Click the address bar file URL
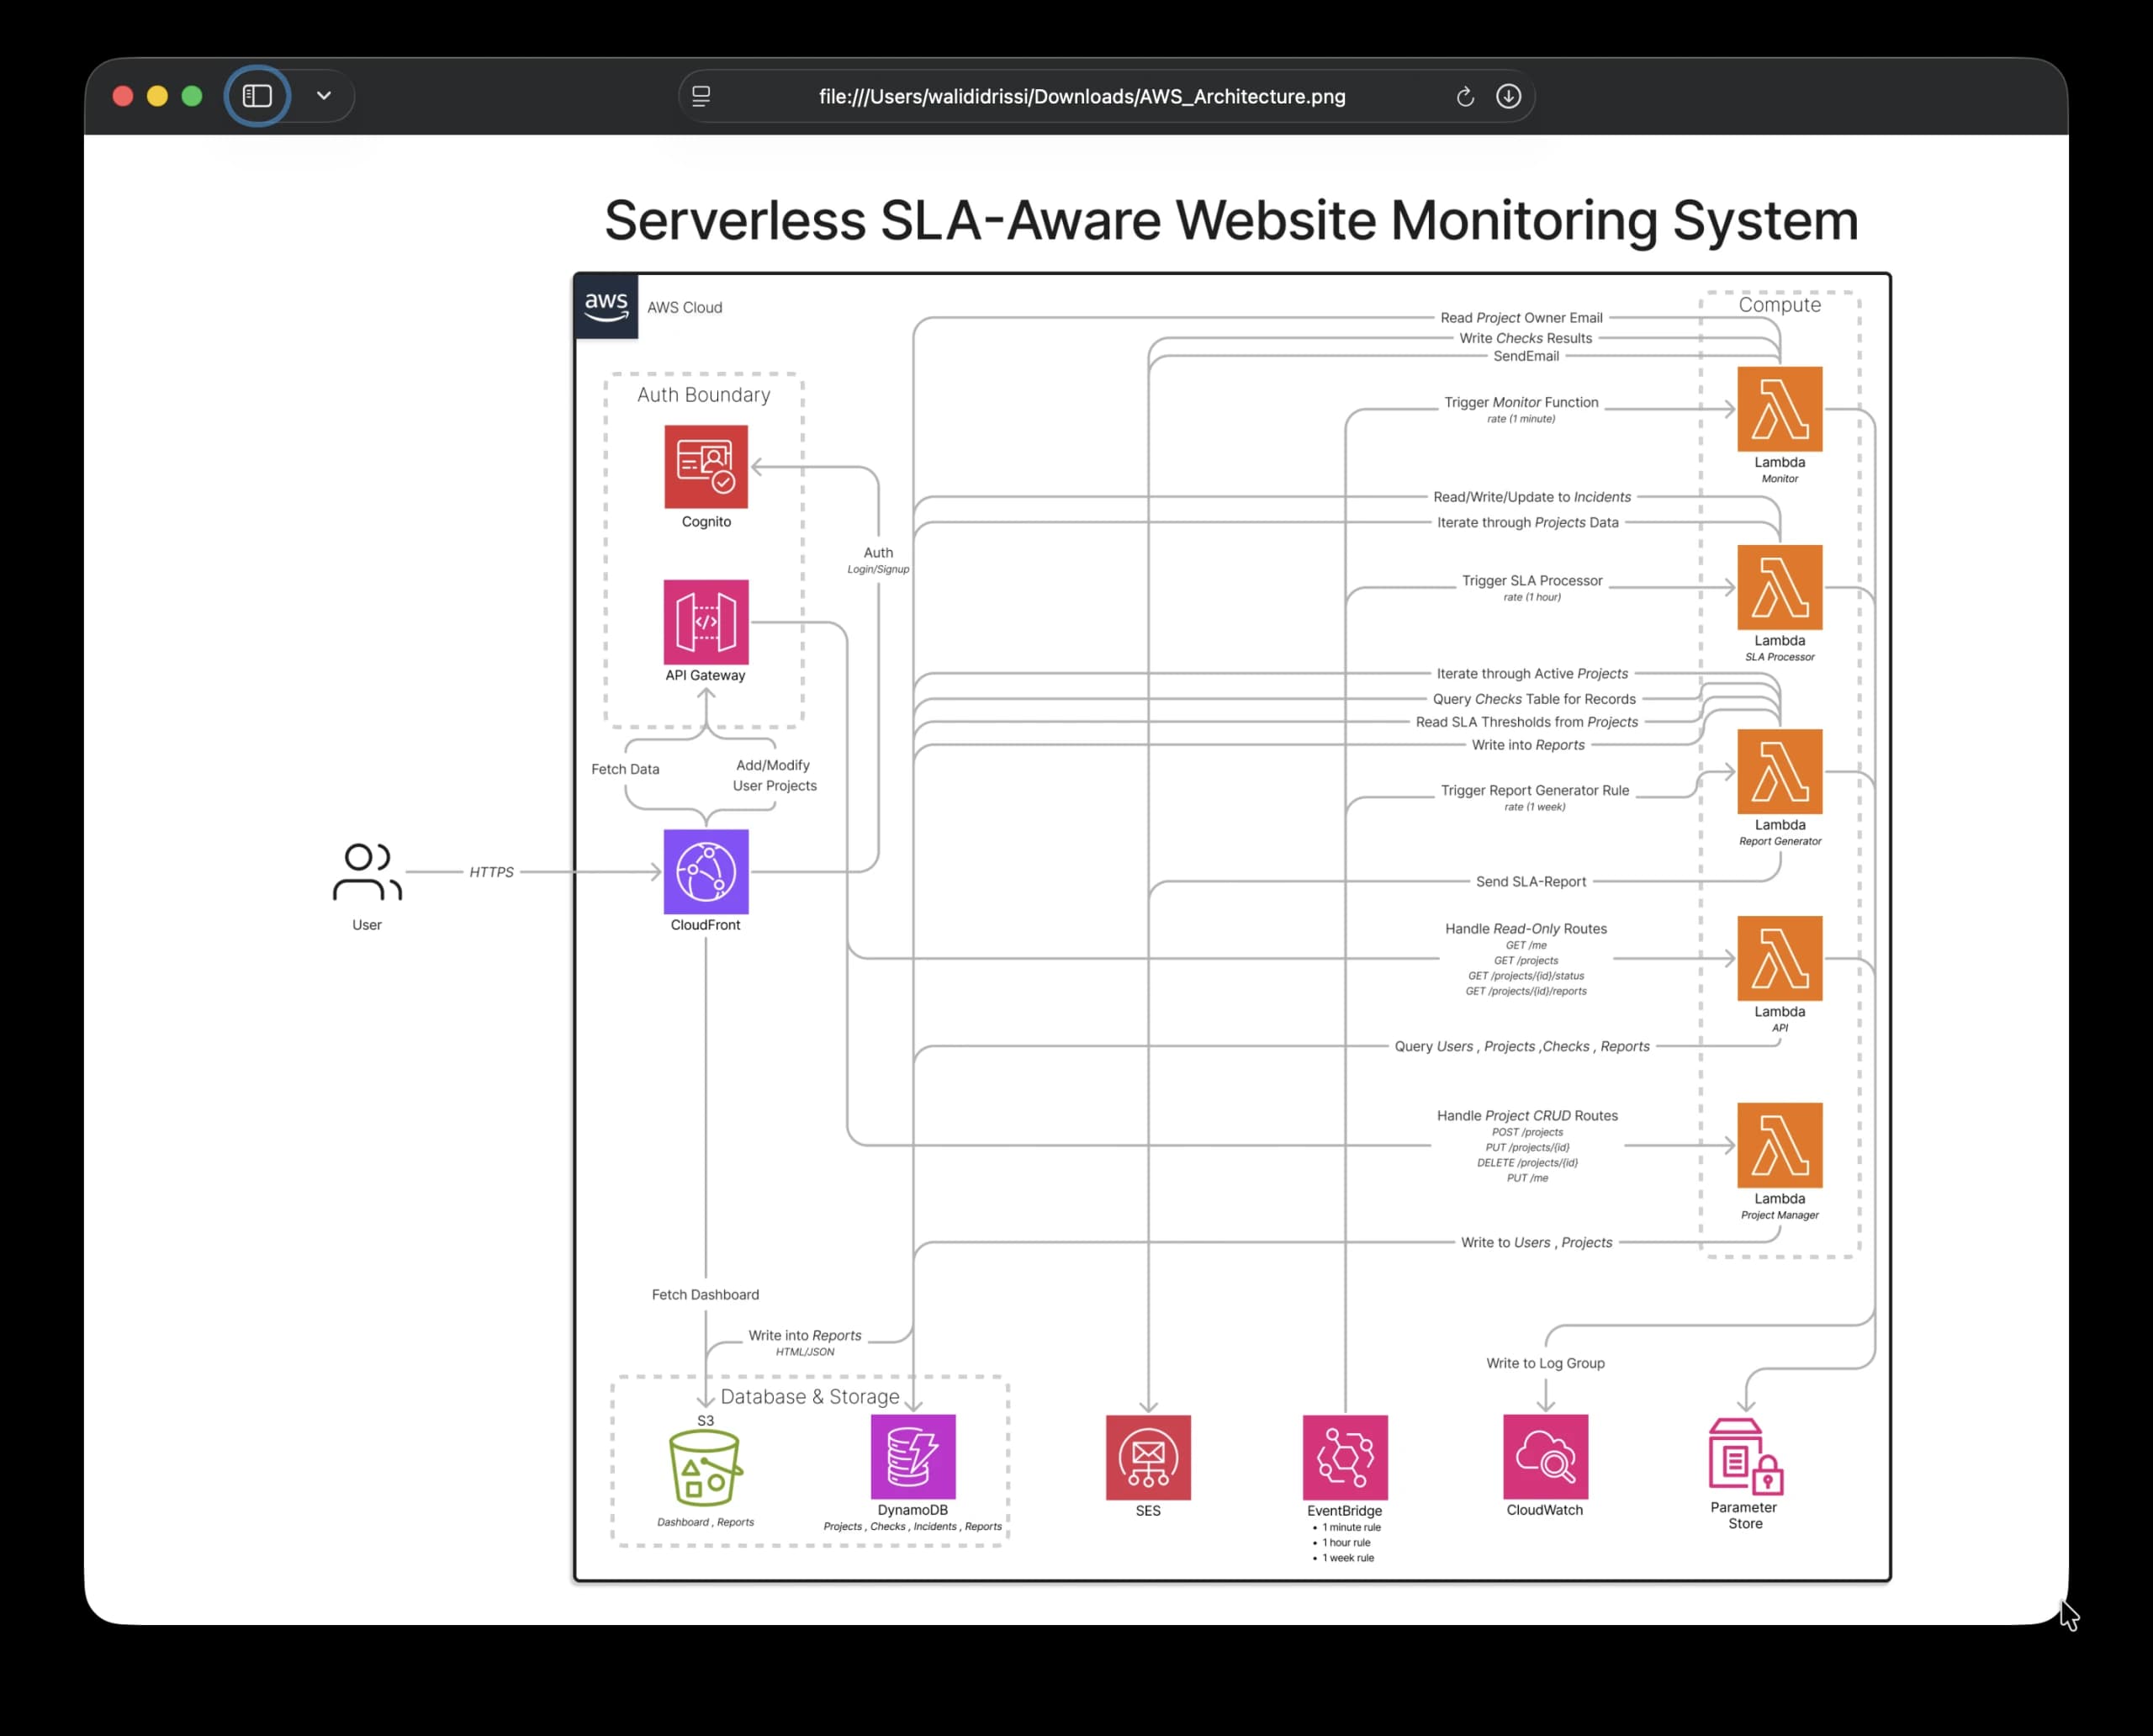2153x1736 pixels. (1082, 97)
